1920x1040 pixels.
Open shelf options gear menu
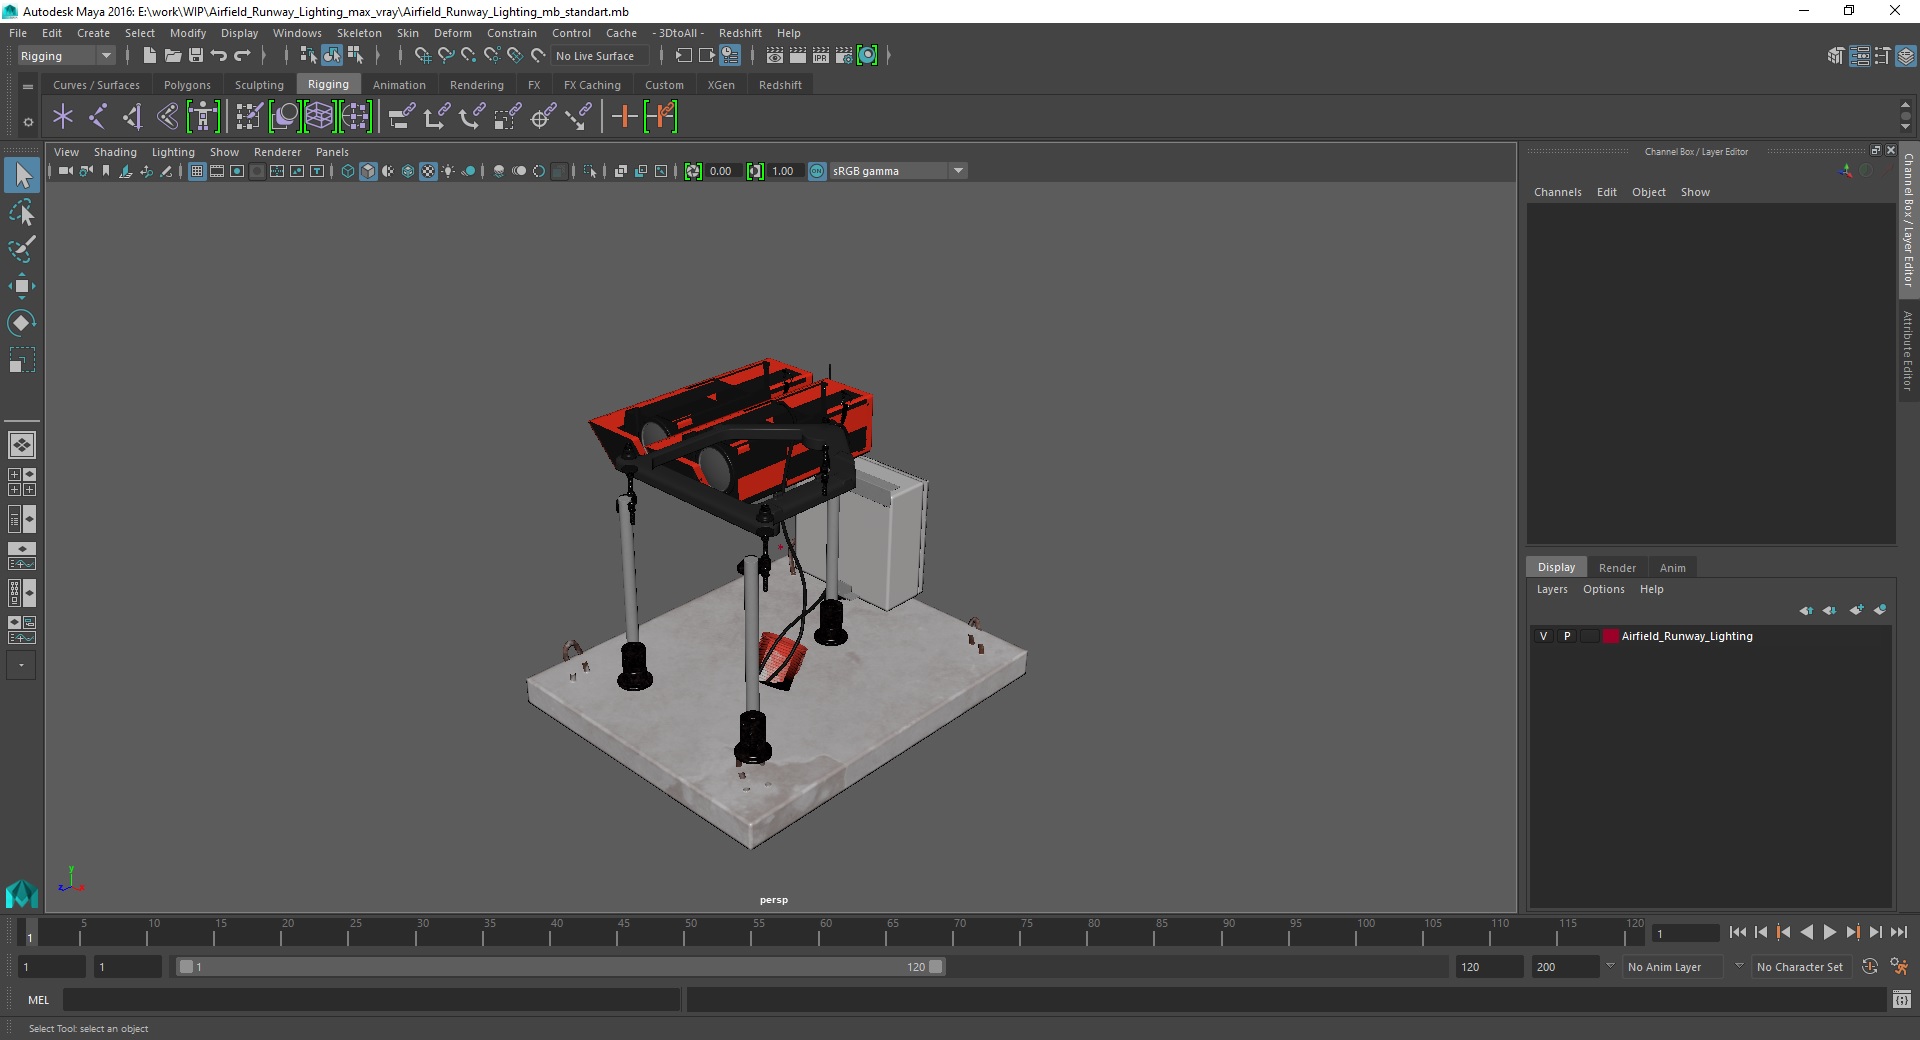[x=28, y=122]
